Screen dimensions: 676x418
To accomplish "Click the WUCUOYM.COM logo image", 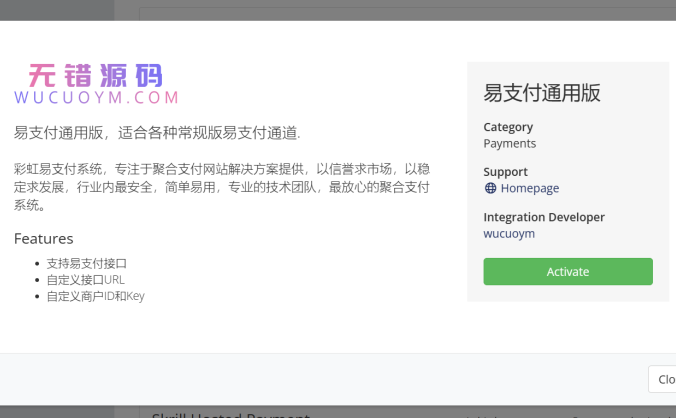I will pyautogui.click(x=97, y=84).
